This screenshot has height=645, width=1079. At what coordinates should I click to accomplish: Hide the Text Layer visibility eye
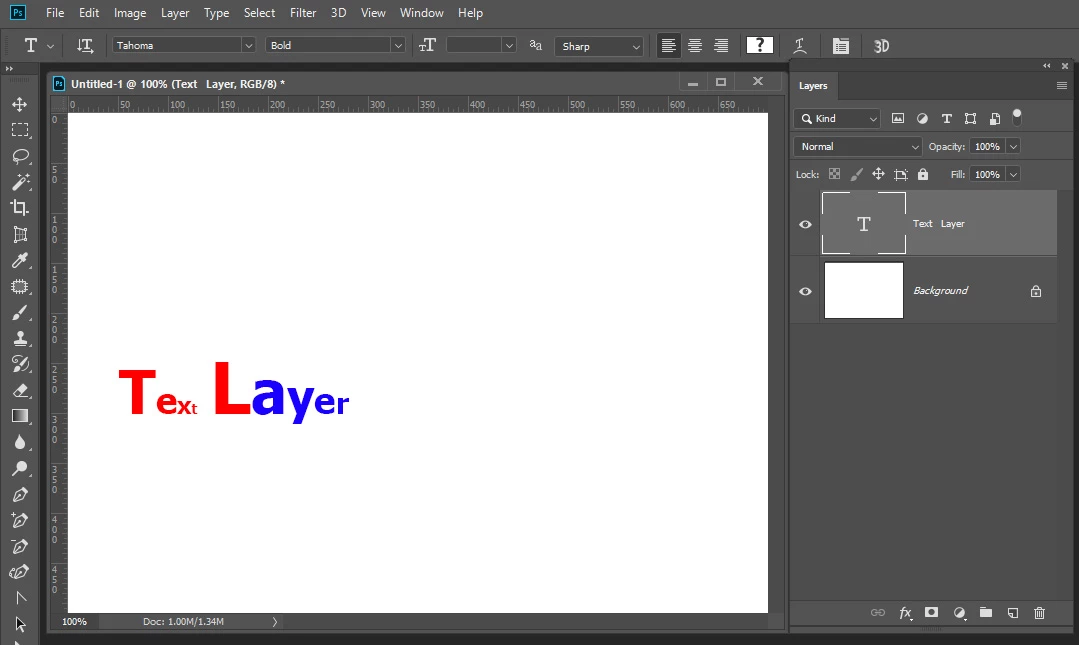pyautogui.click(x=804, y=224)
